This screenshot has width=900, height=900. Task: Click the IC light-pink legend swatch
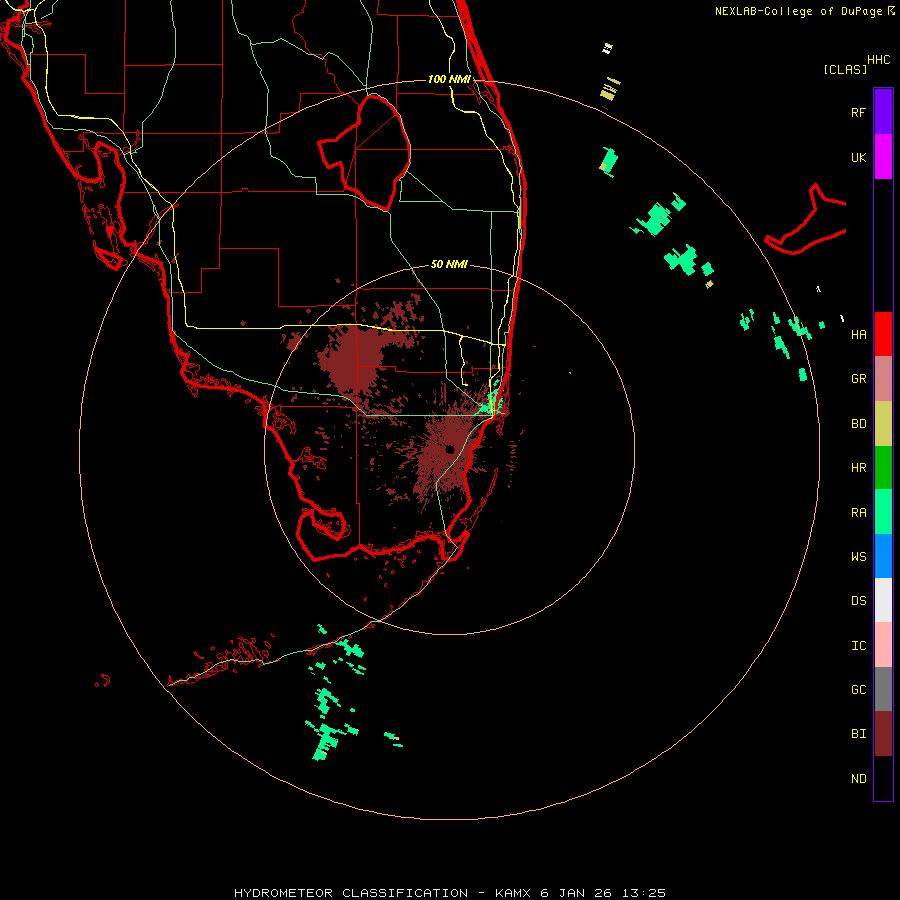[883, 645]
